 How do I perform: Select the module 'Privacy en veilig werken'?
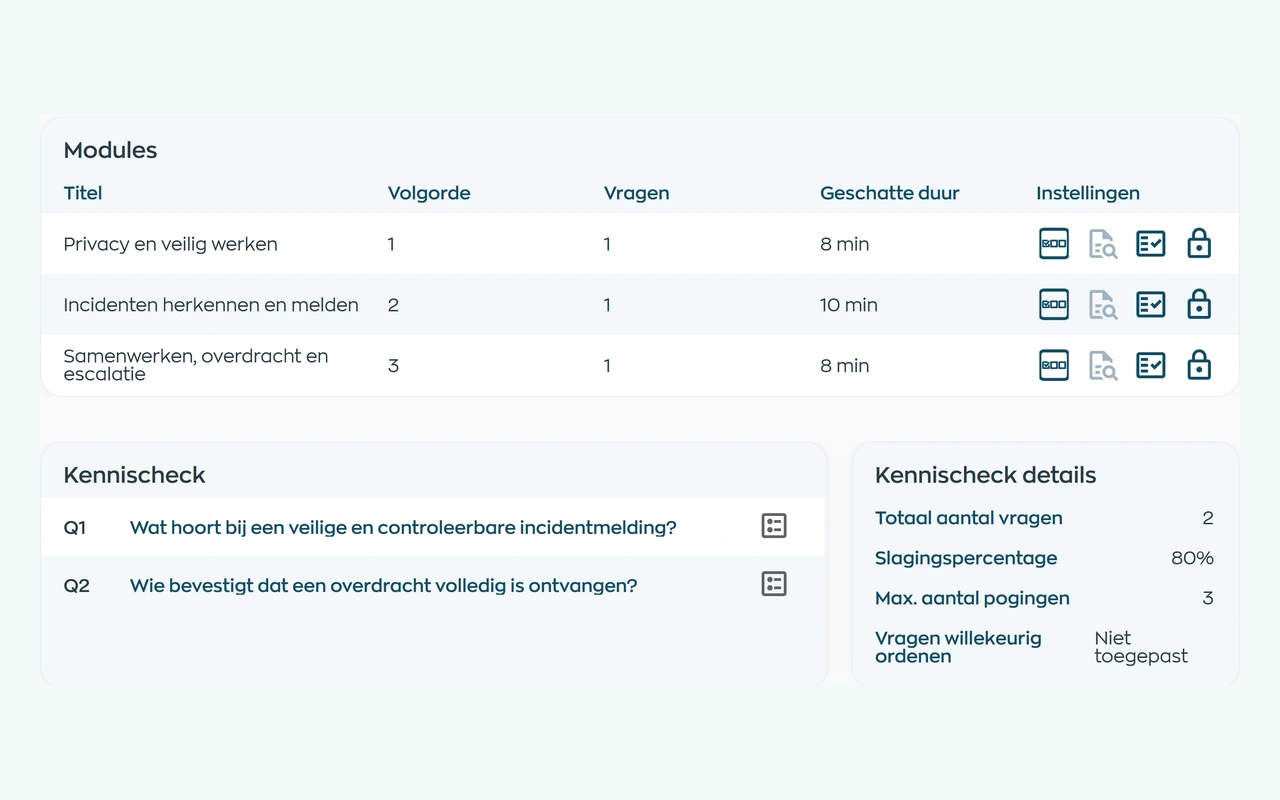[171, 244]
